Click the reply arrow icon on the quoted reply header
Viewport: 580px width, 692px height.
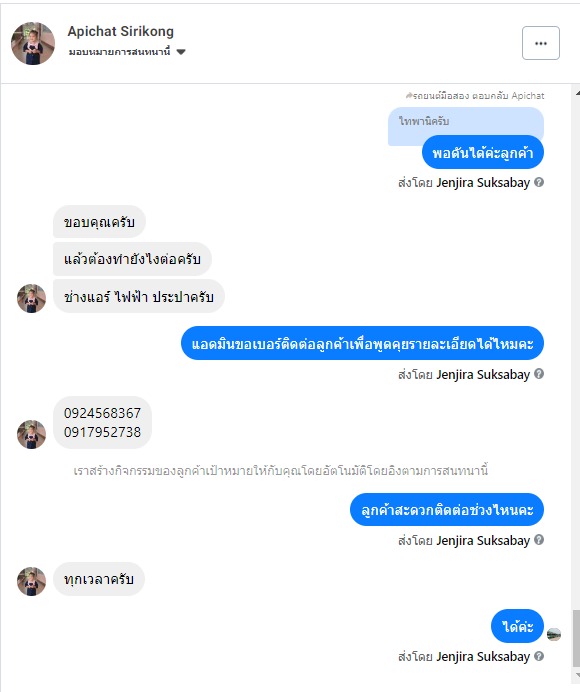pos(409,95)
